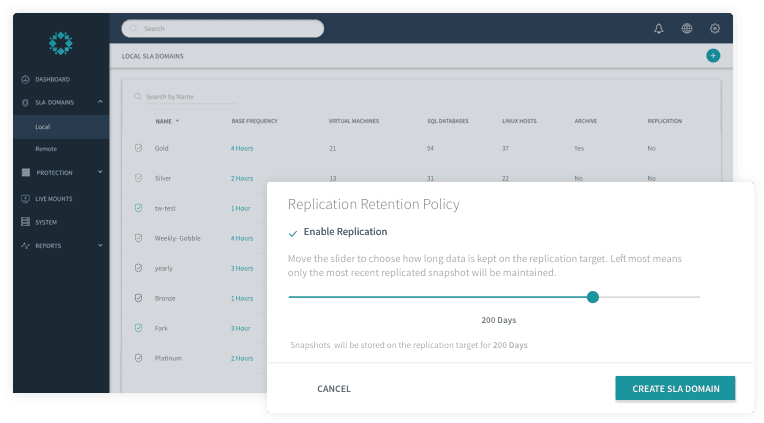This screenshot has width=764, height=423.
Task: Click the Create SLA Domain button
Action: (675, 388)
